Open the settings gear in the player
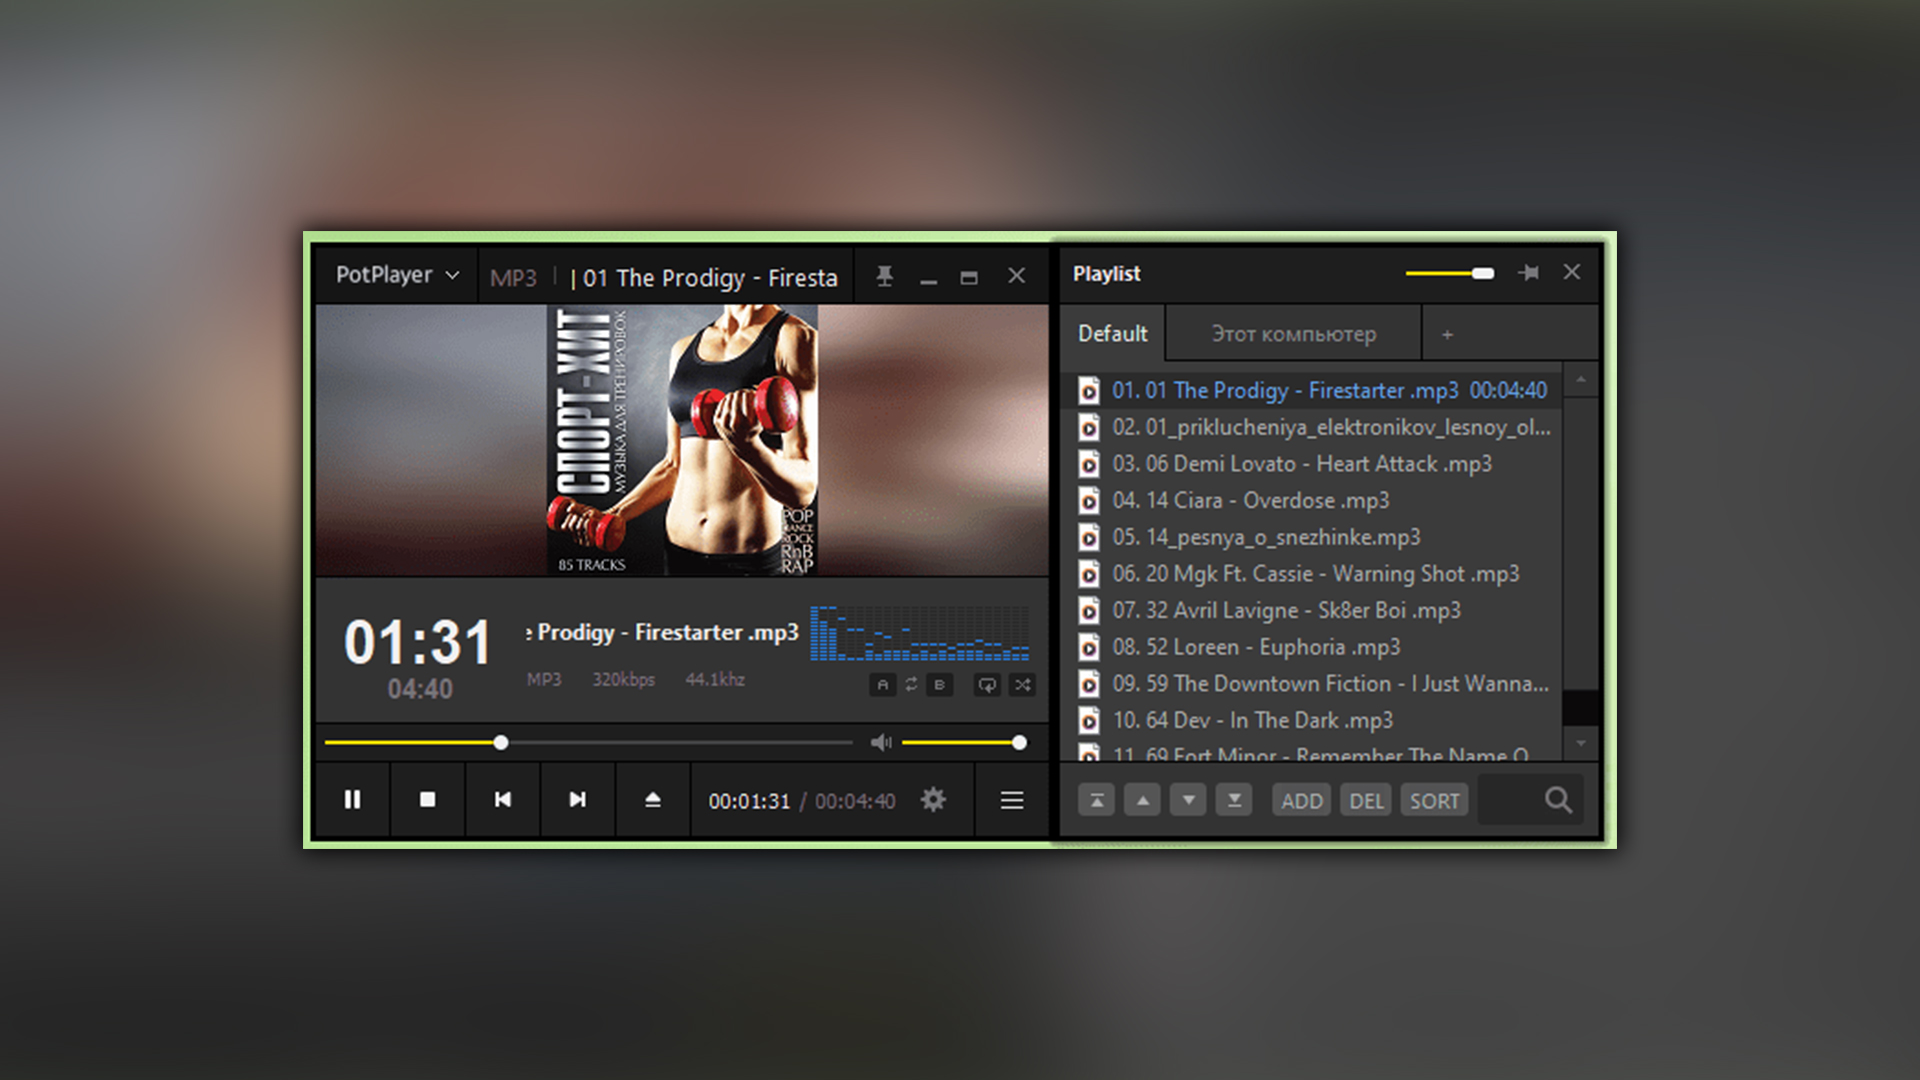 coord(933,800)
